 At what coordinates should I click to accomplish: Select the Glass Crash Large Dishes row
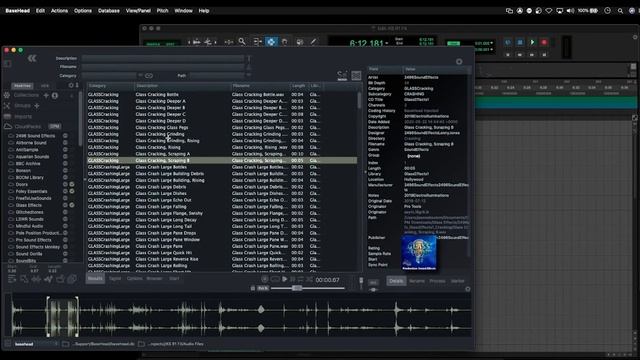click(x=222, y=193)
